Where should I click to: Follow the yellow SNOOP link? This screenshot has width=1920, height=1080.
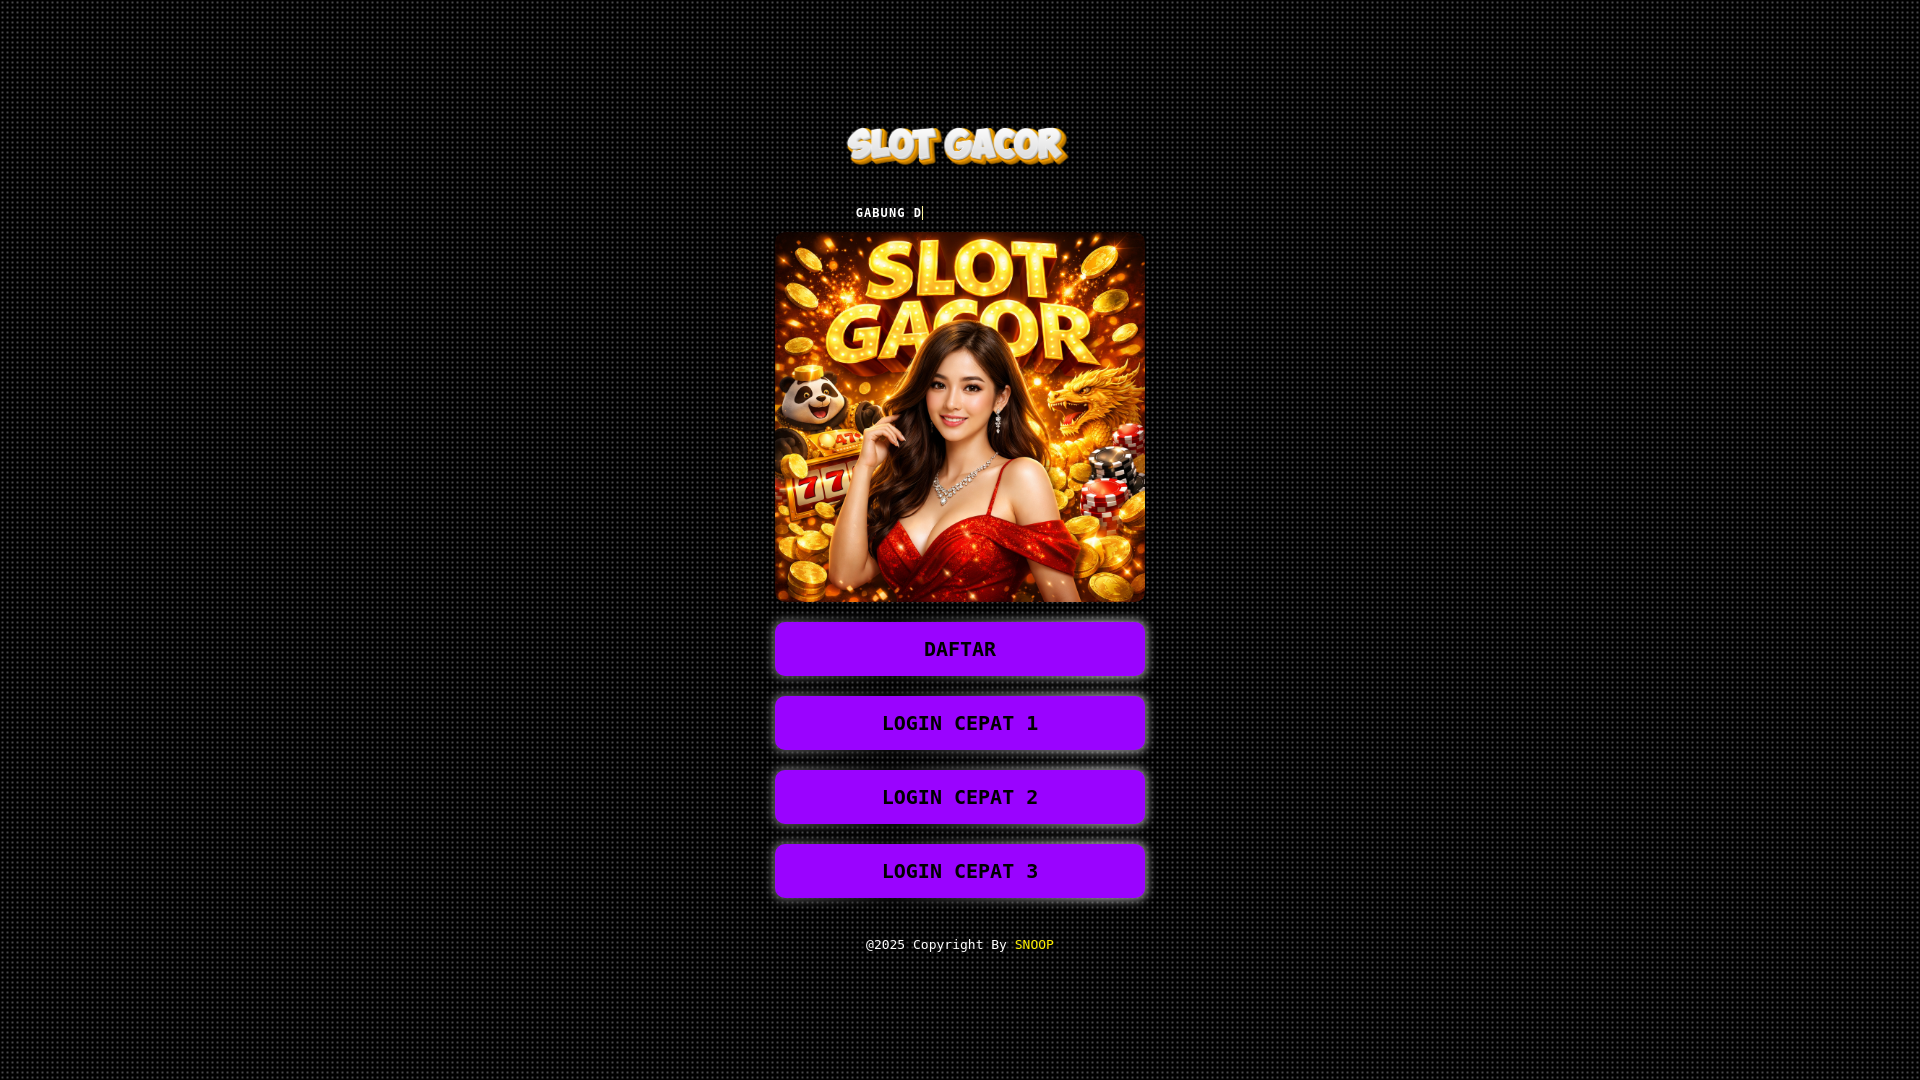(1034, 945)
